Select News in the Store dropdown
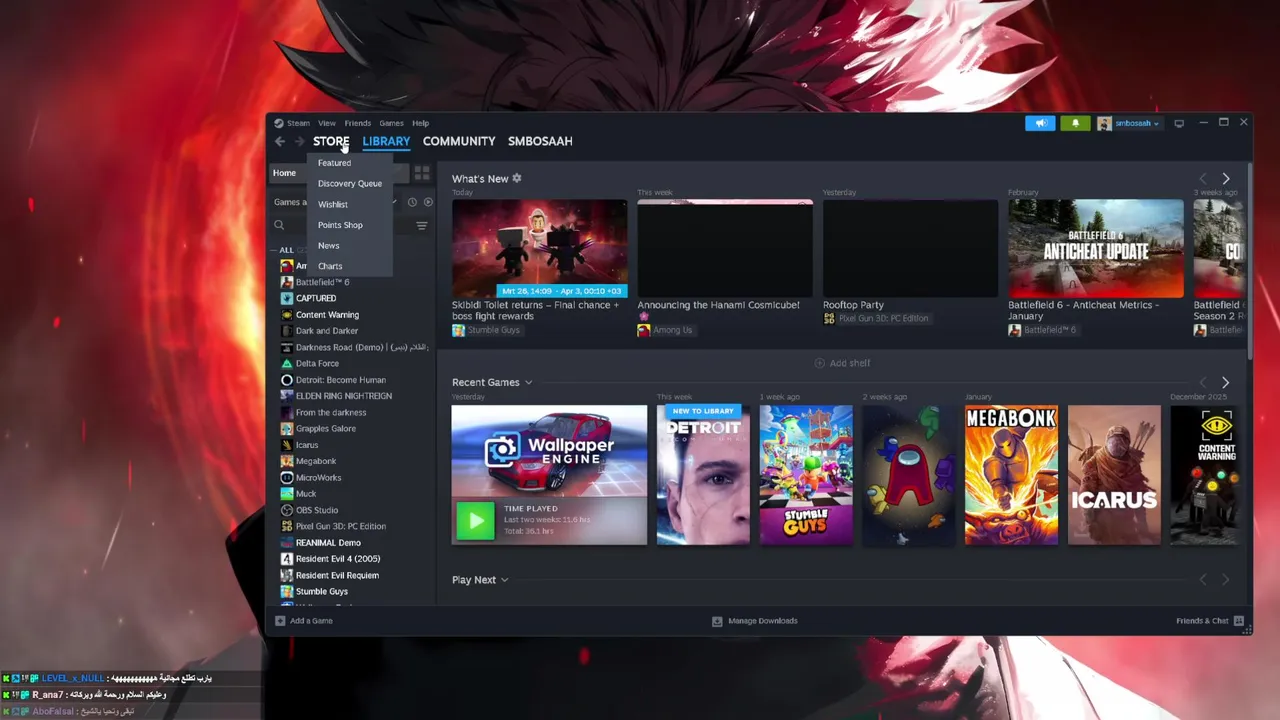The width and height of the screenshot is (1280, 720). click(x=329, y=246)
